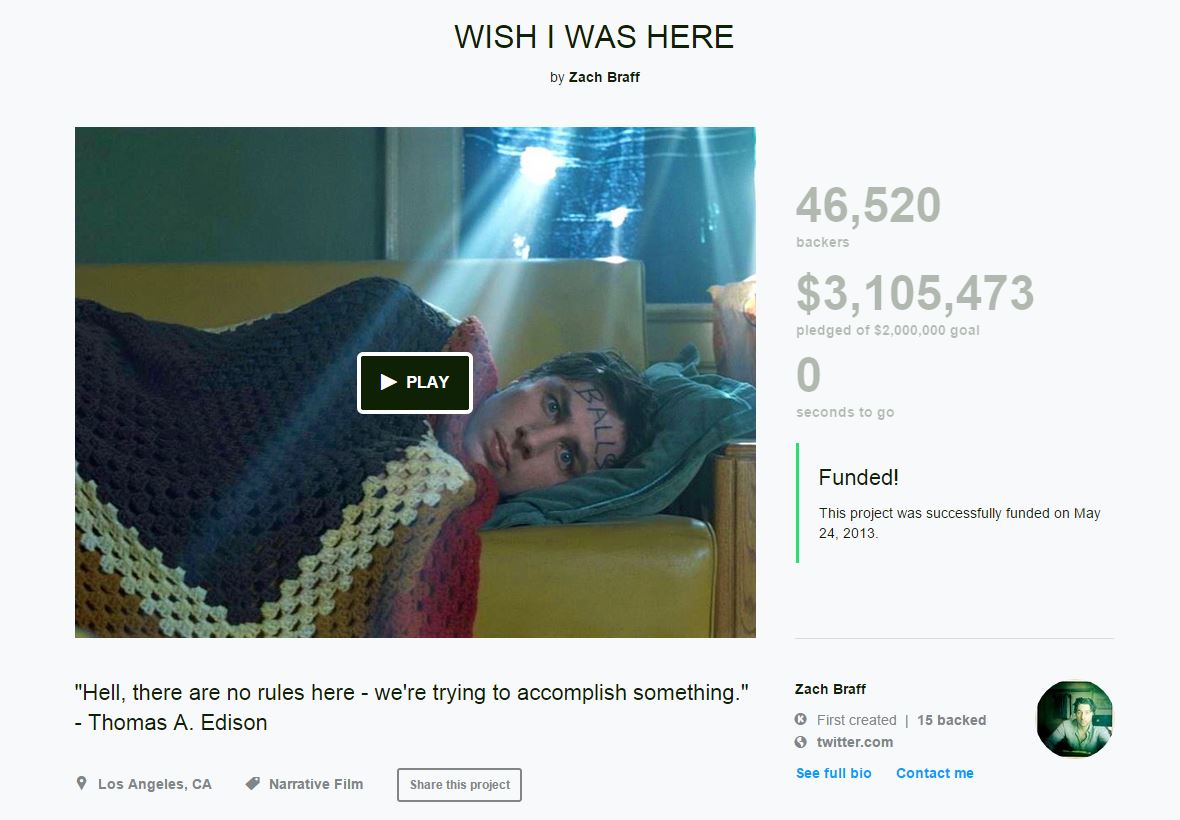Click the 46,520 backers count
Image resolution: width=1180 pixels, height=820 pixels.
tap(868, 205)
